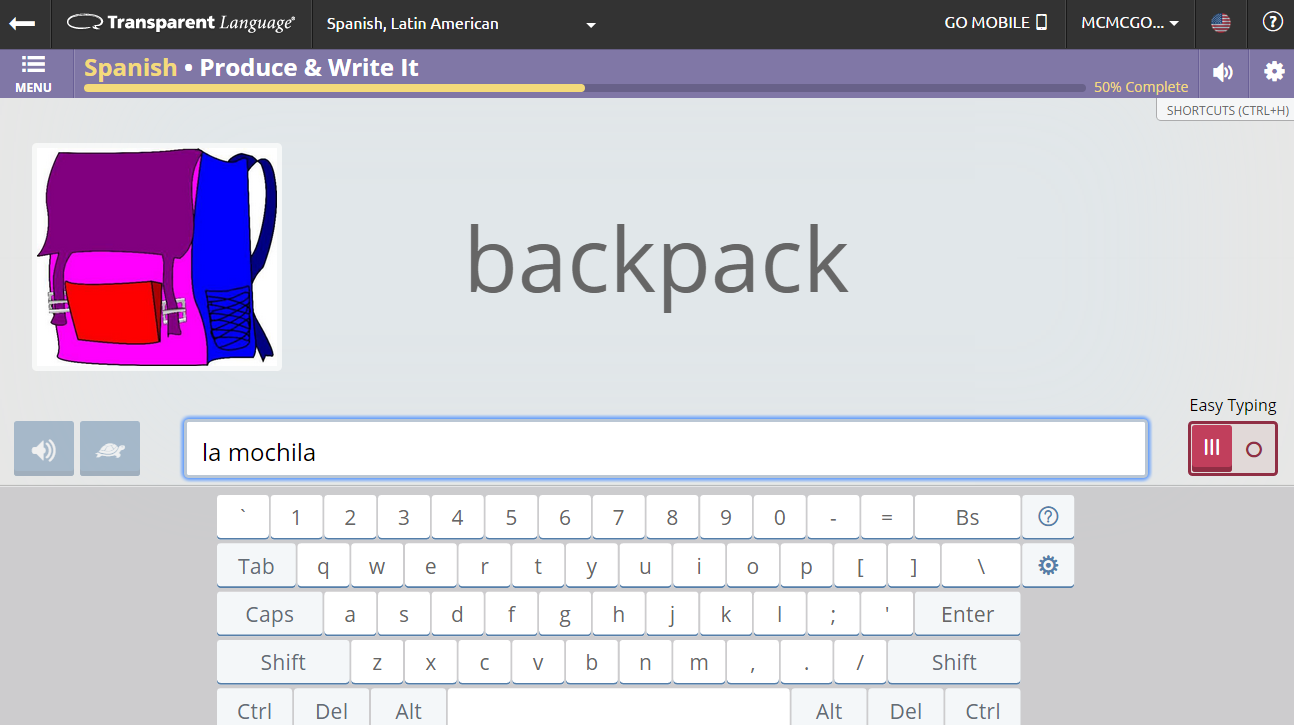
Task: Play the word audio with speaker icon
Action: tap(43, 448)
